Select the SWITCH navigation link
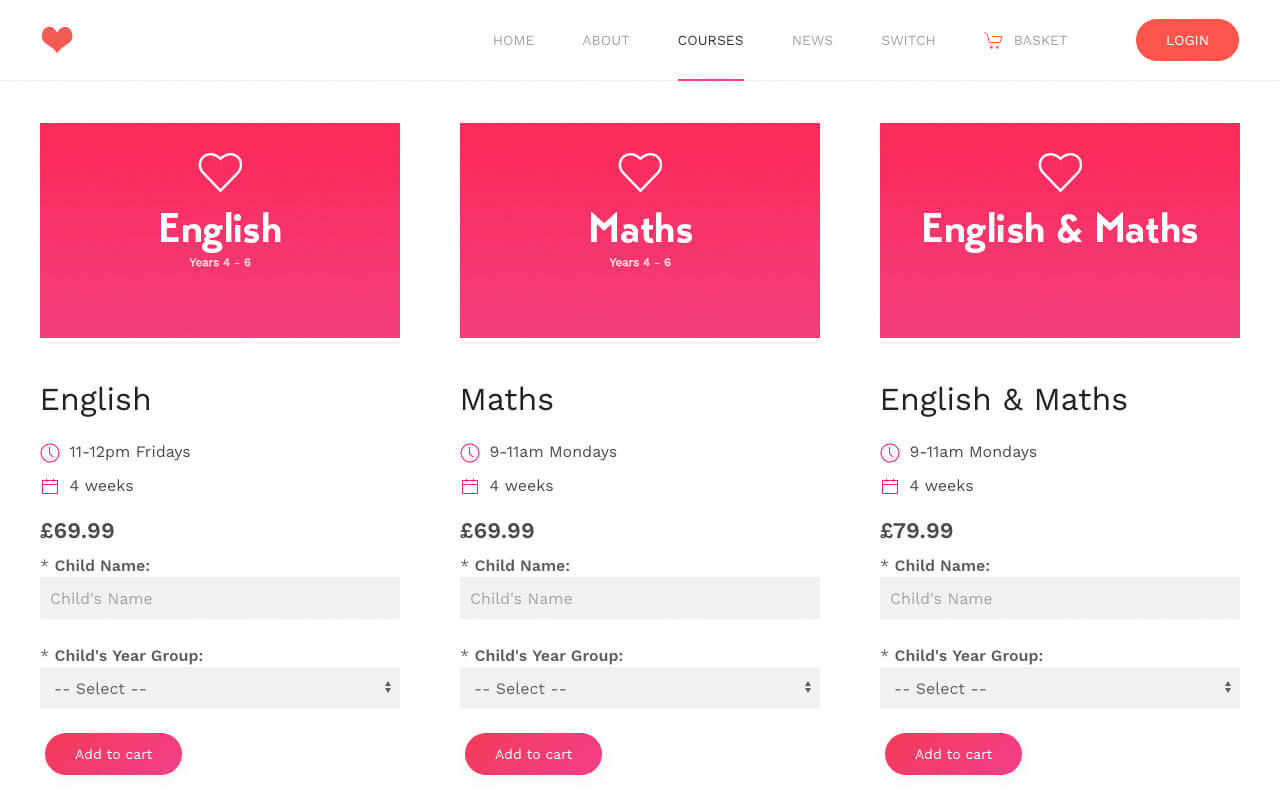This screenshot has height=800, width=1280. [908, 40]
